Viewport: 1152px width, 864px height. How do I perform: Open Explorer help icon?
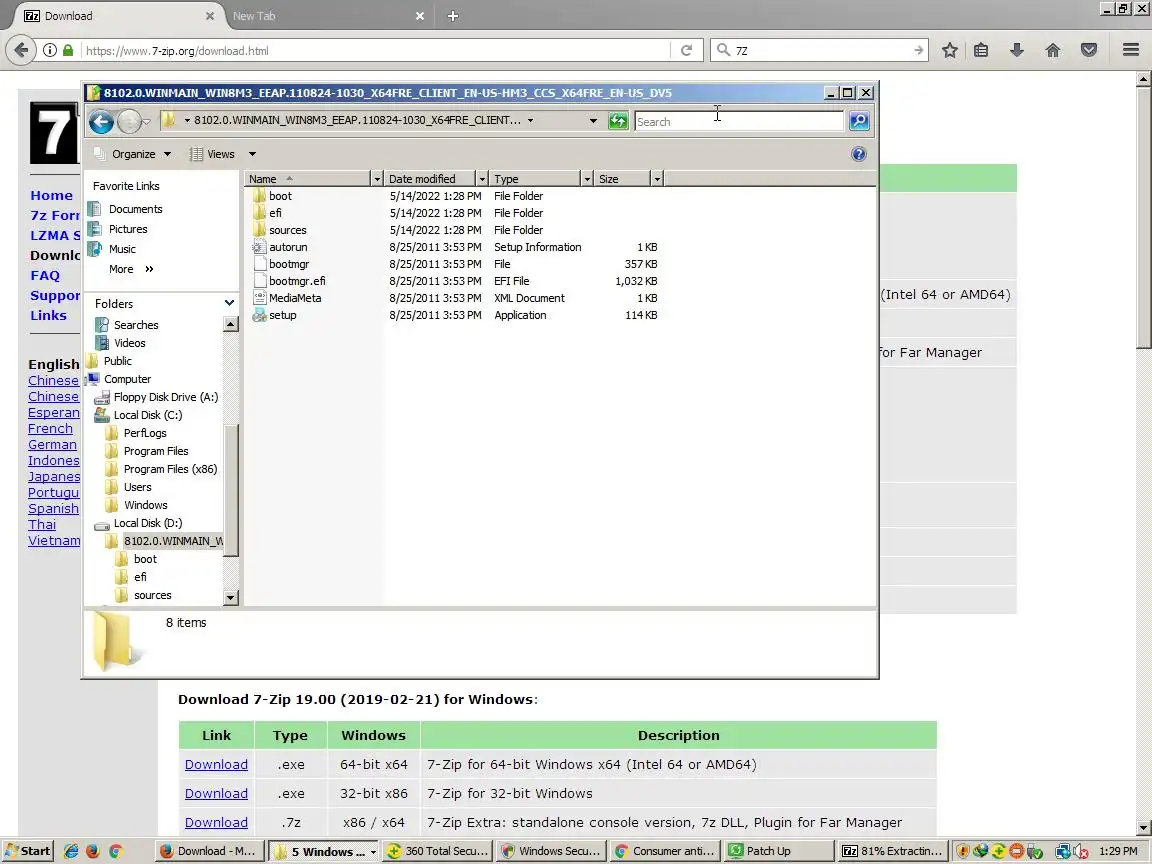(x=859, y=154)
